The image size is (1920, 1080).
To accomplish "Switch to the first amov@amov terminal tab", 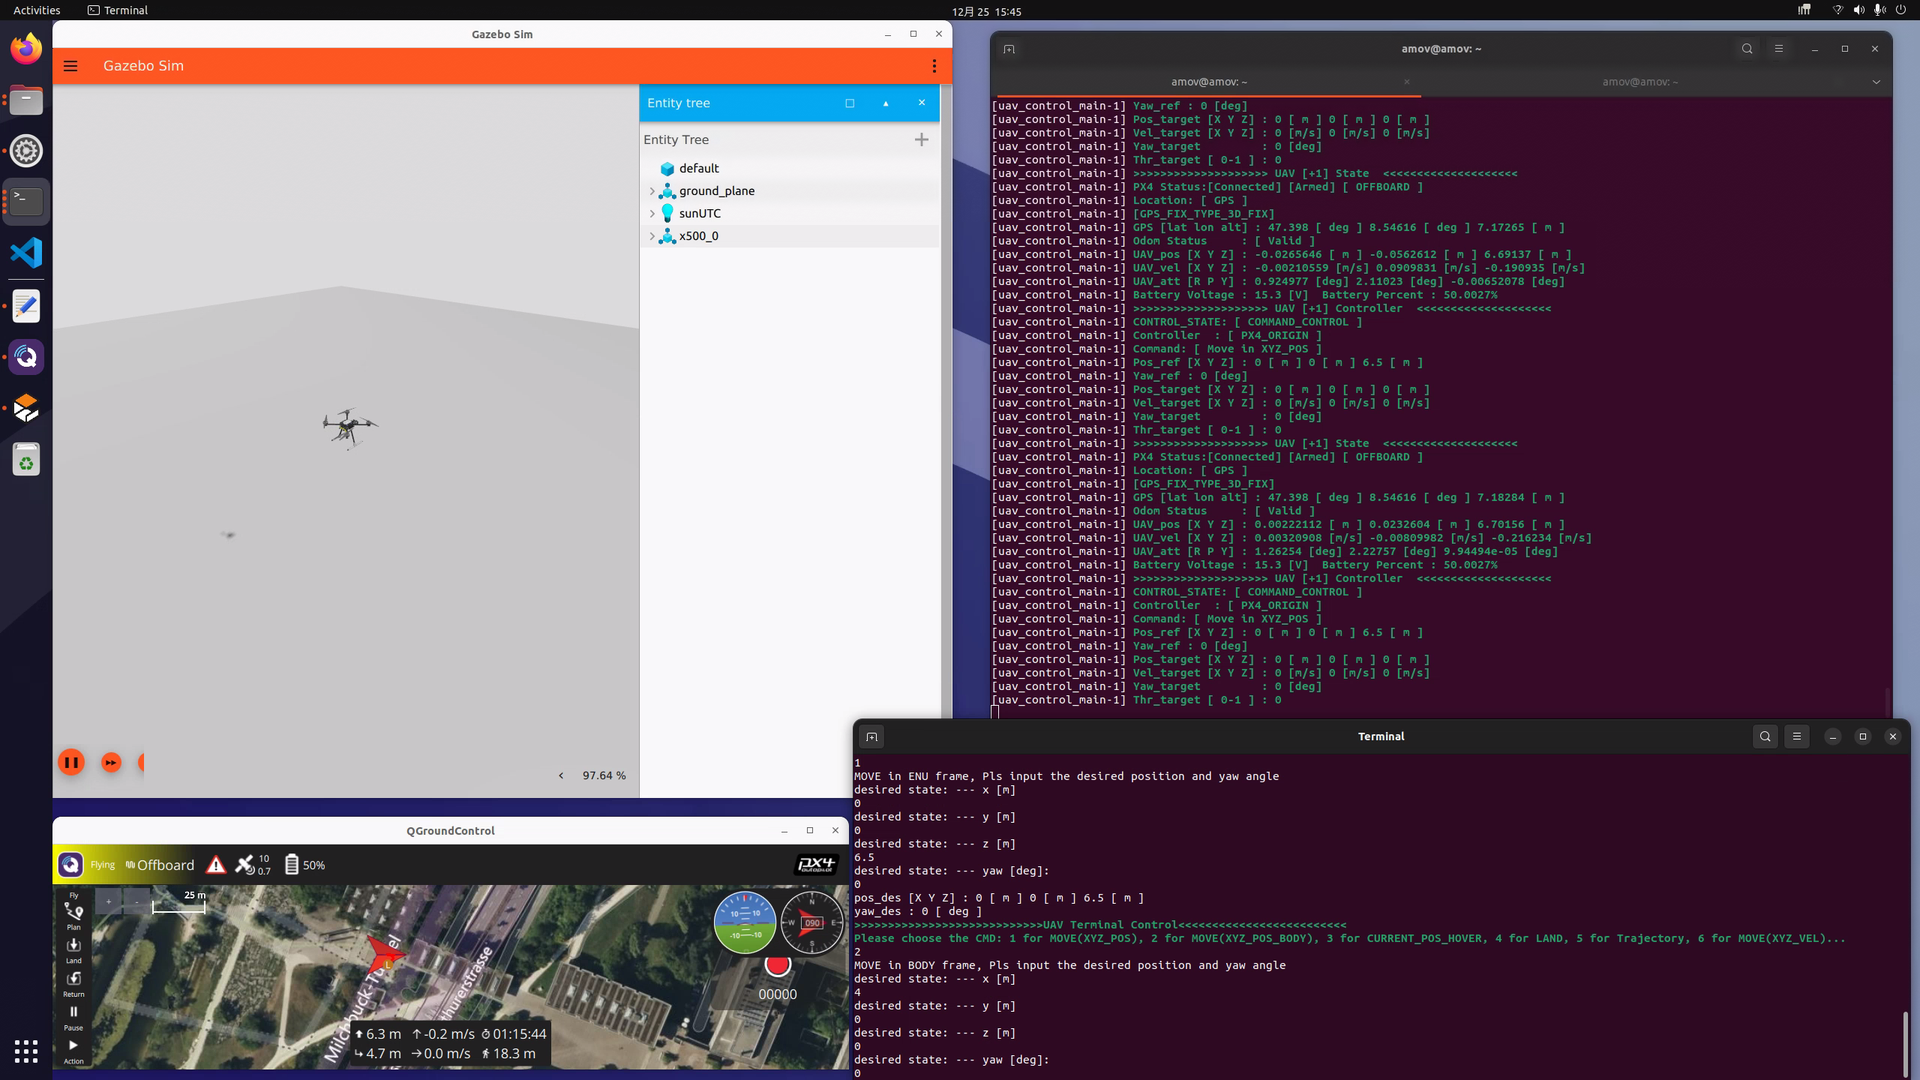I will (x=1209, y=82).
